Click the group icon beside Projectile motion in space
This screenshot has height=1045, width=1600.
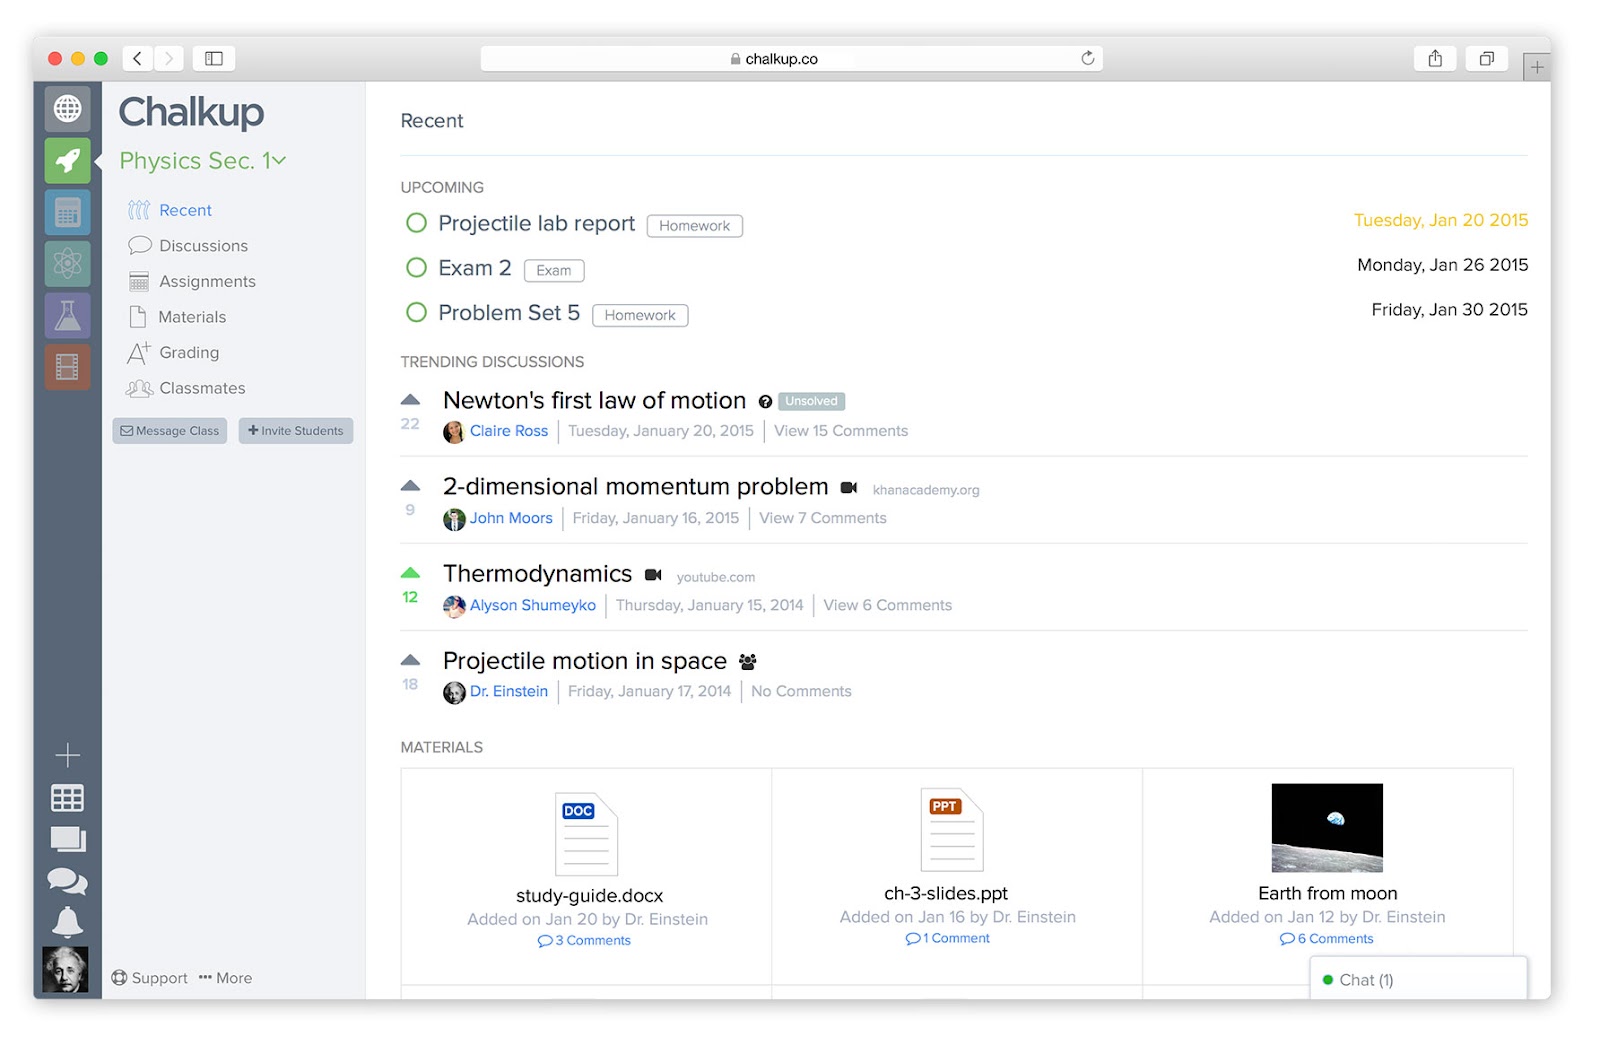[x=748, y=662]
